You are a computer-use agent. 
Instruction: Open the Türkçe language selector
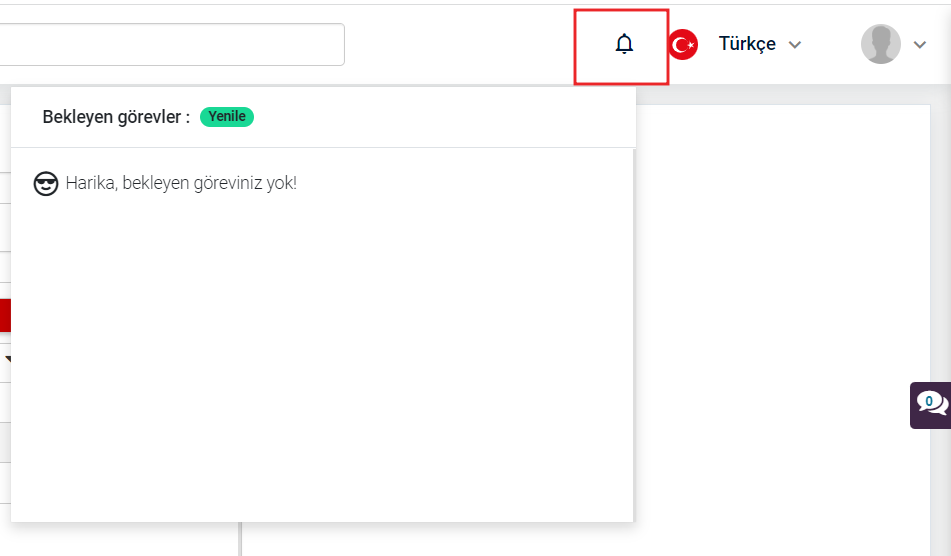747,44
